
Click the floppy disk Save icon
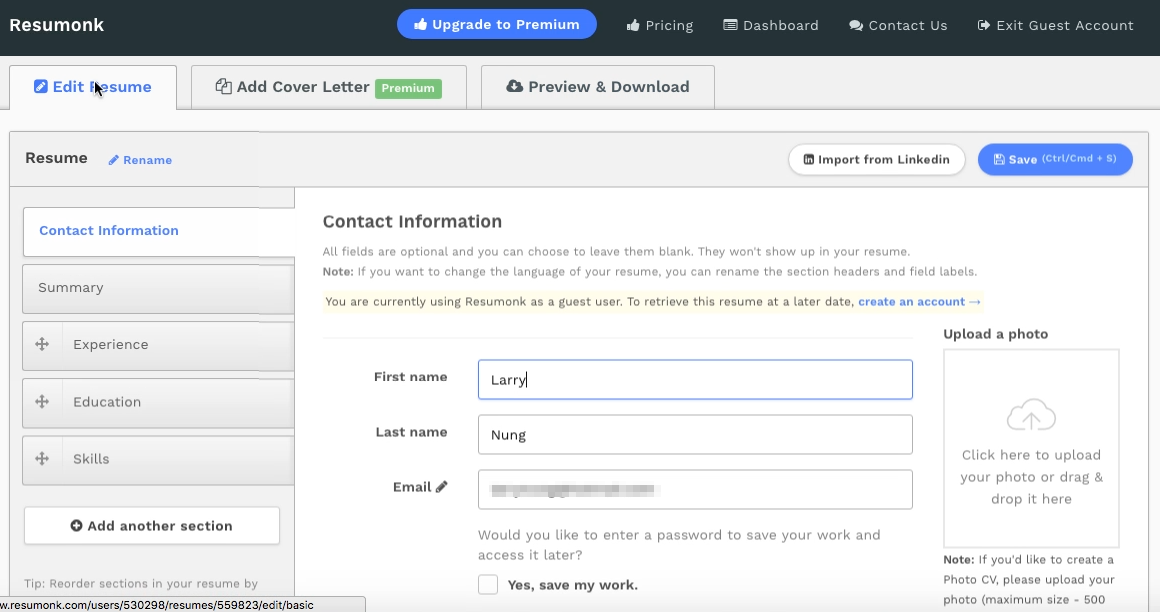[999, 159]
